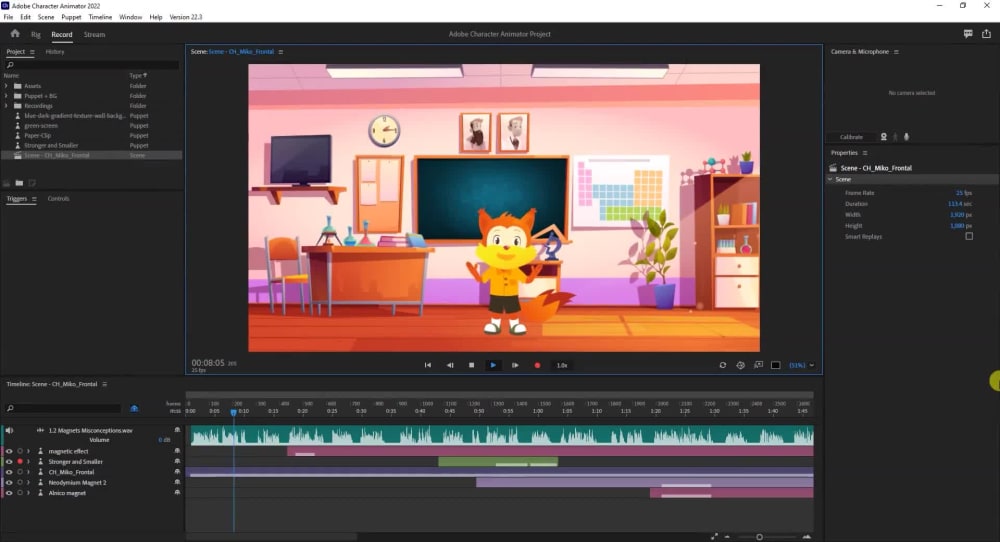1000x542 pixels.
Task: Expand the magnetic effect track
Action: click(28, 451)
